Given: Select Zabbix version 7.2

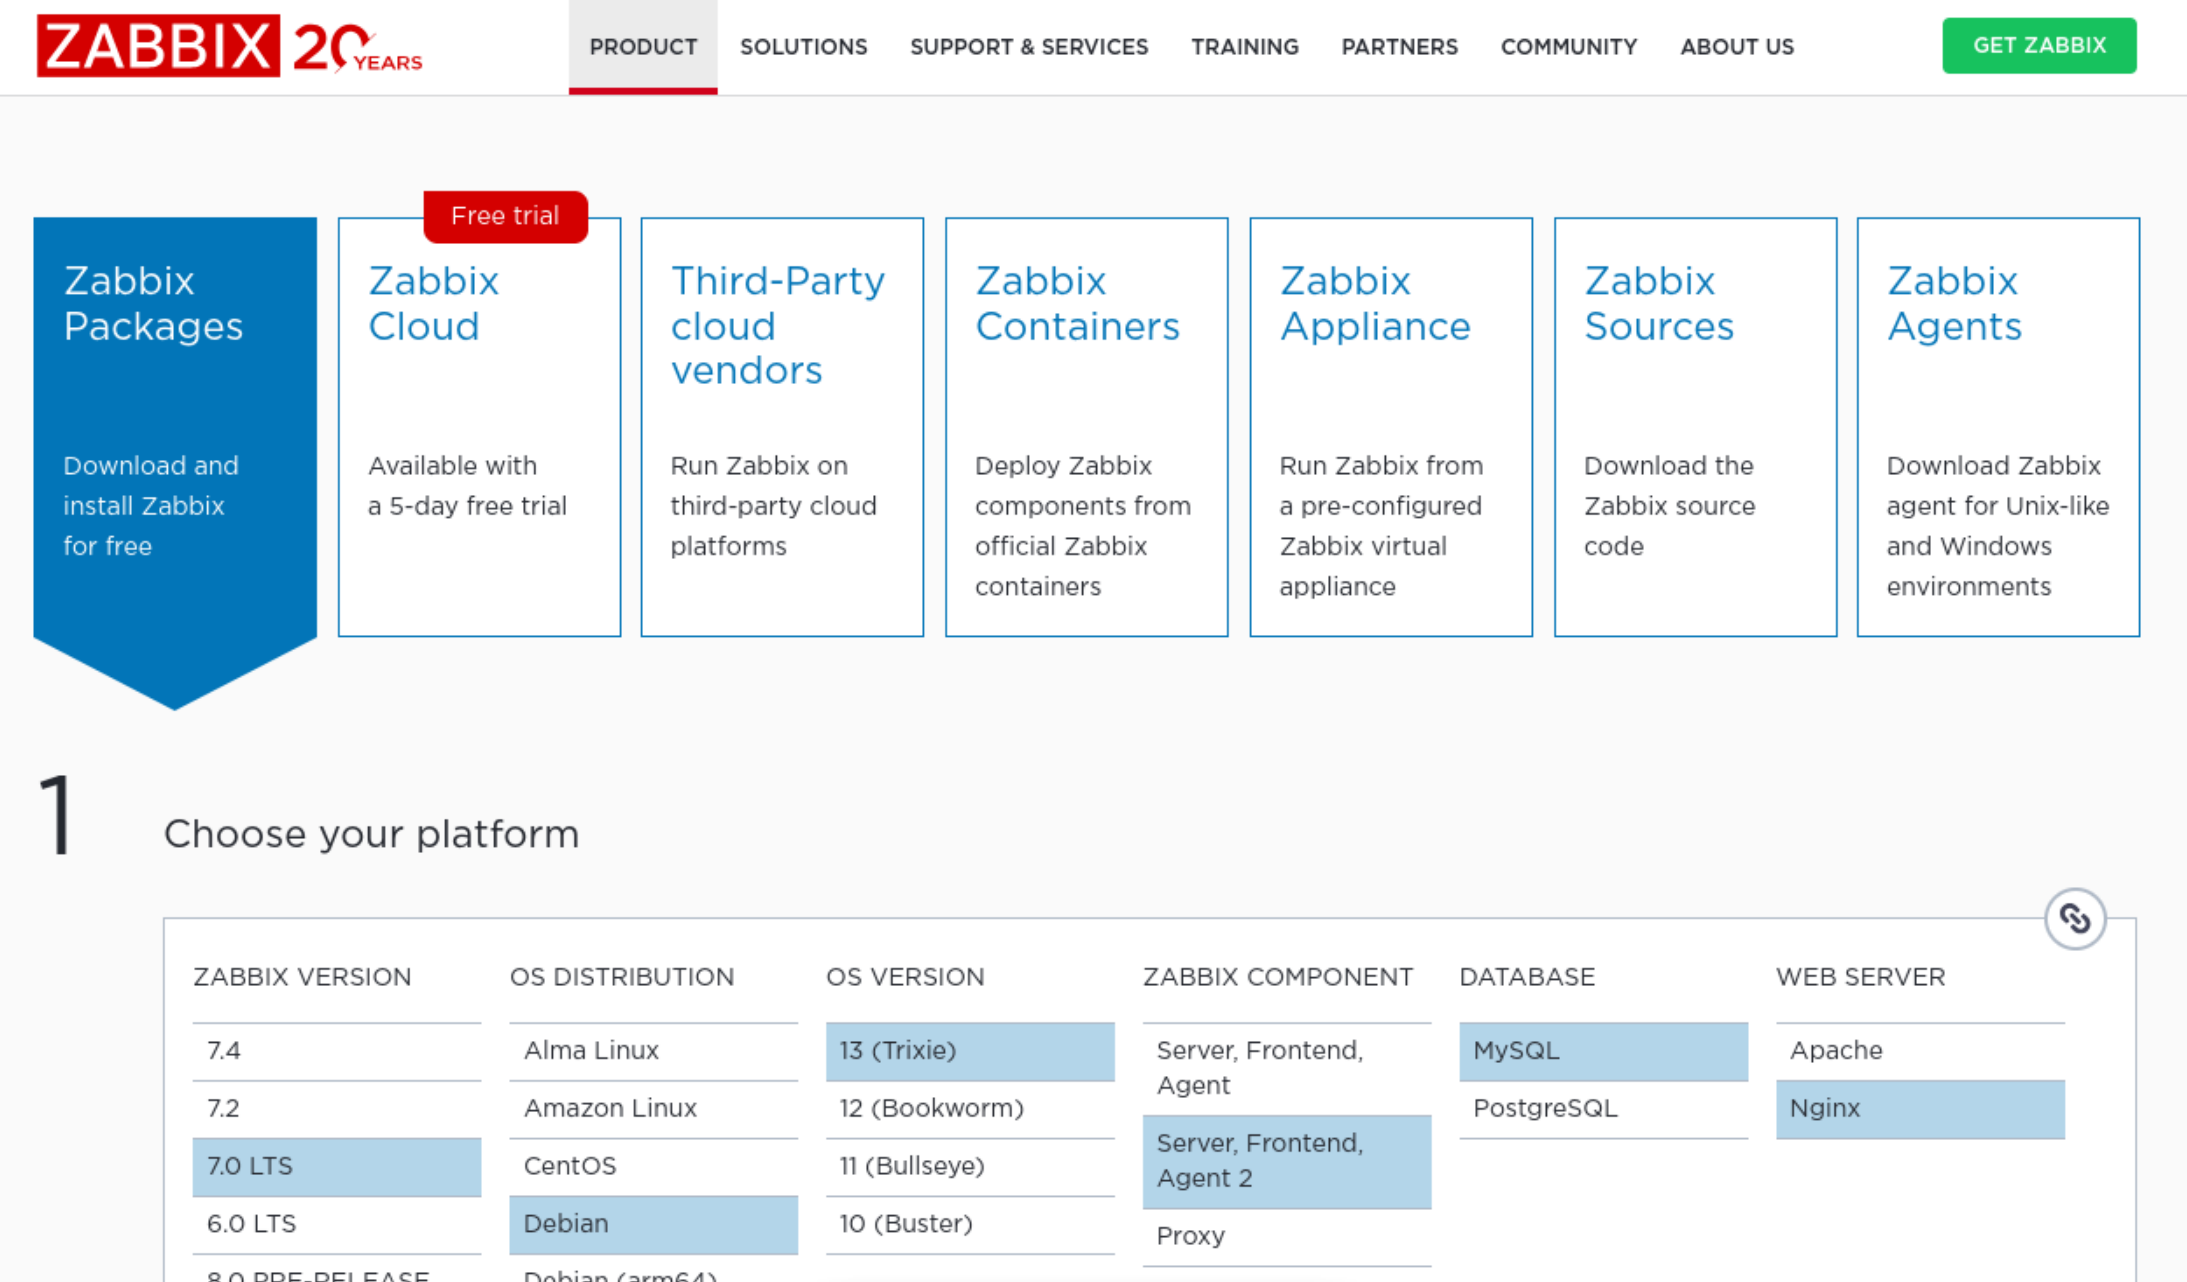Looking at the screenshot, I should point(337,1109).
